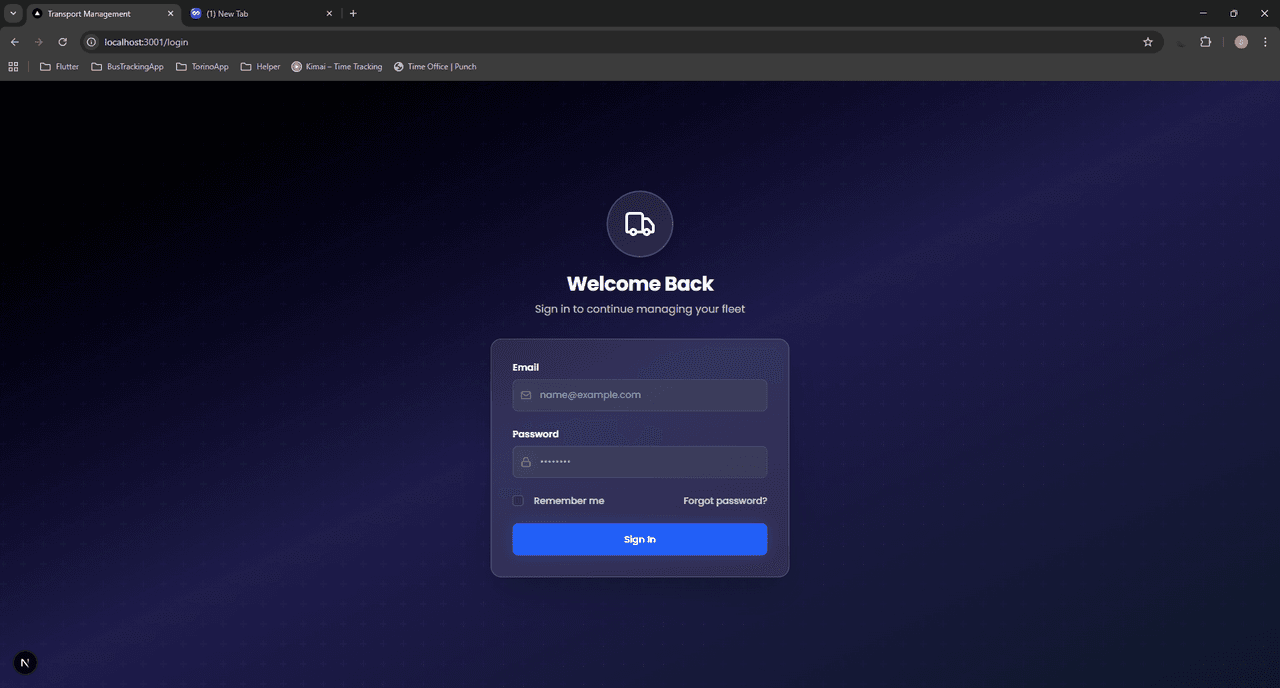Open the BusTrackingApp bookmarks folder
The width and height of the screenshot is (1280, 688).
pos(127,67)
